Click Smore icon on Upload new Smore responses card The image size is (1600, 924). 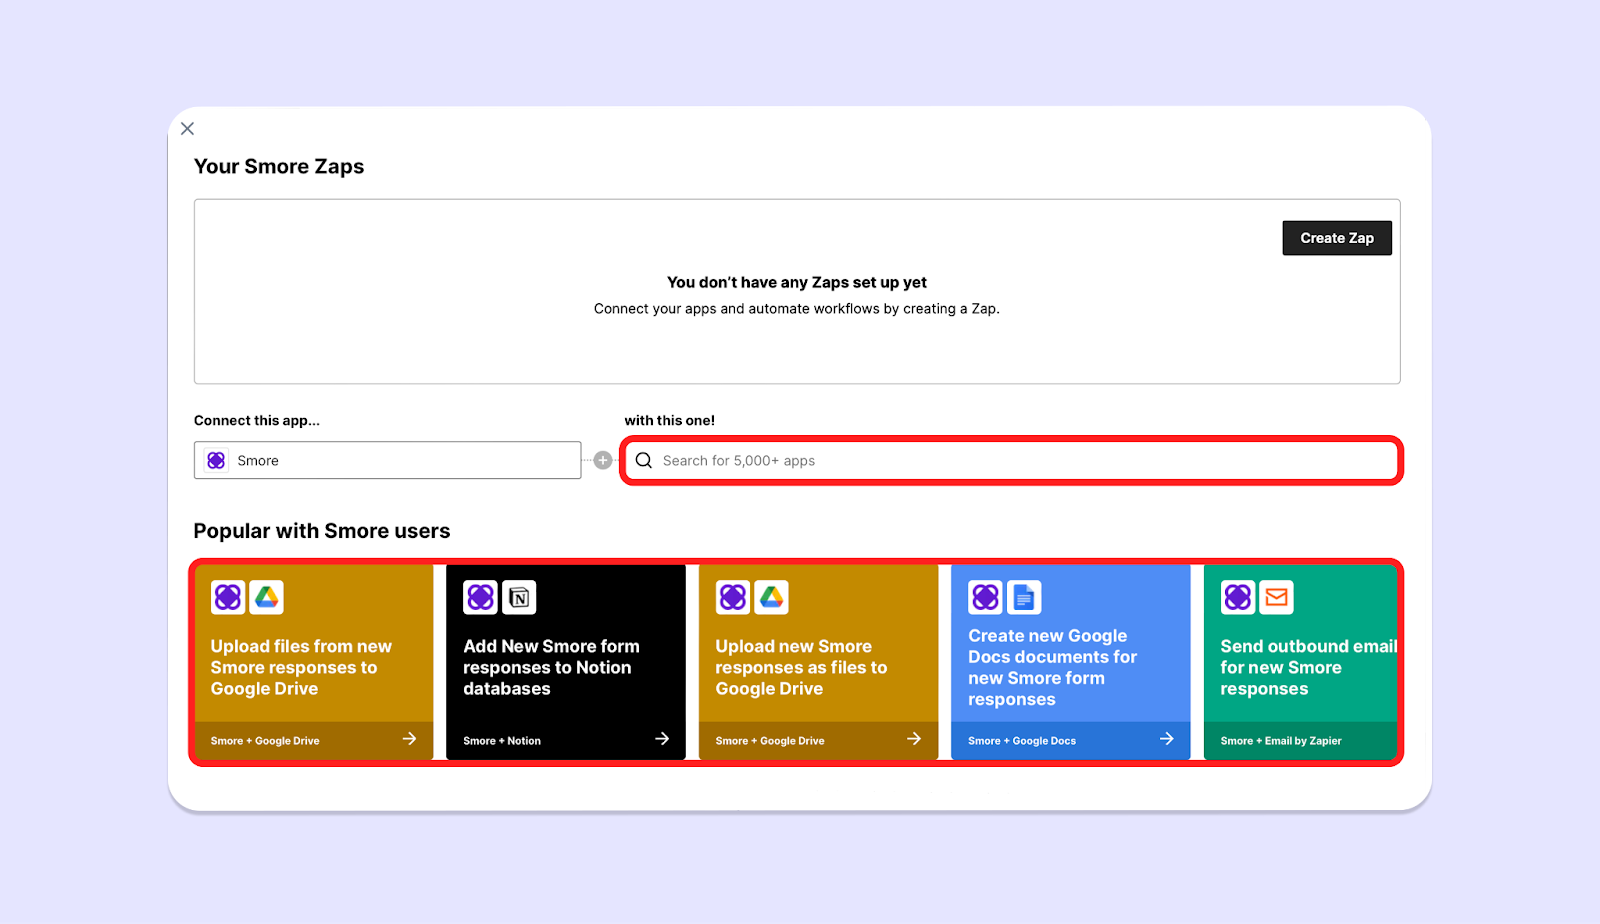pos(733,597)
